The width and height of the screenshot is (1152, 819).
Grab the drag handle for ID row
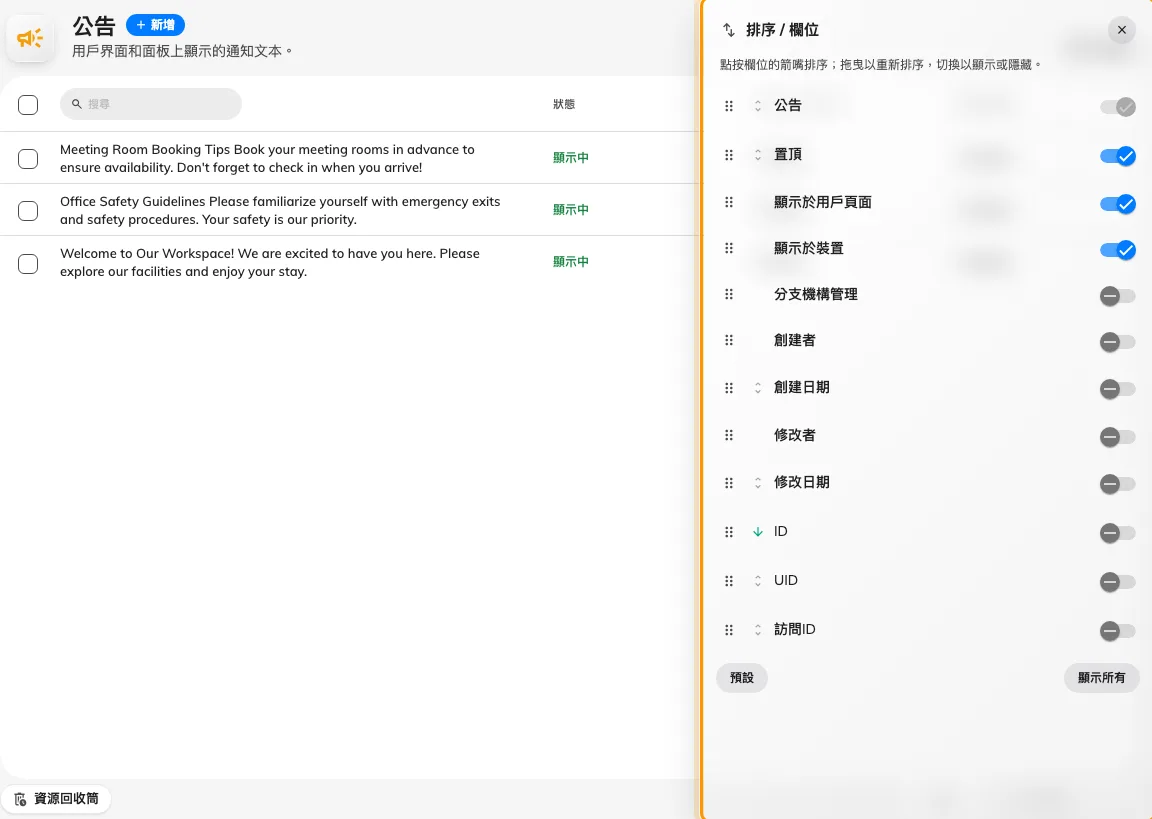coord(729,532)
